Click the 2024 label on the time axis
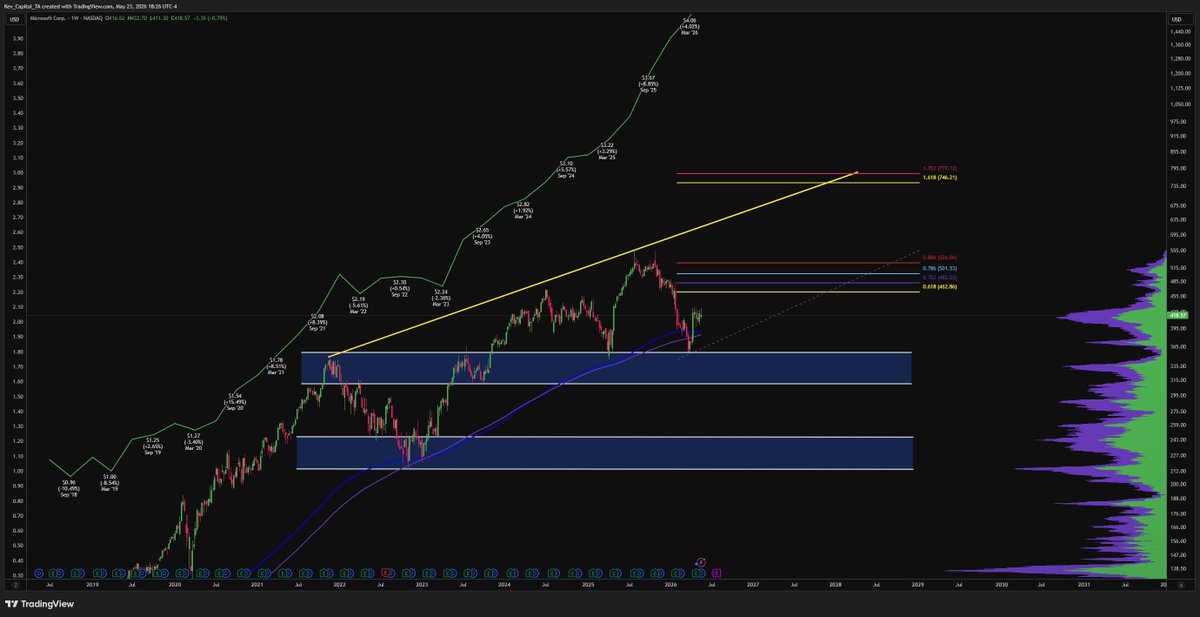The width and height of the screenshot is (1200, 617). coord(505,585)
